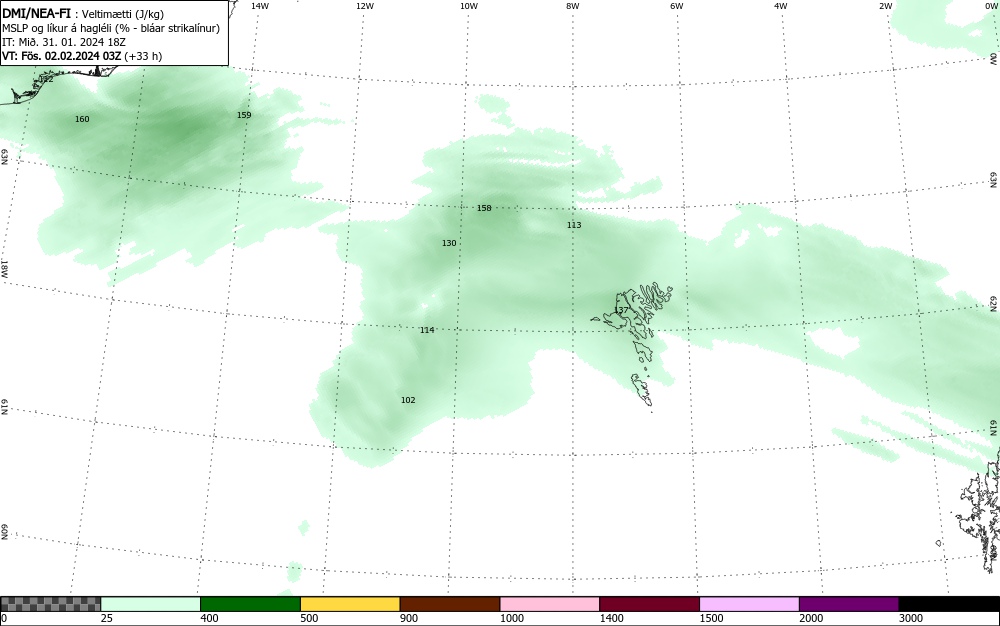Click the 60N latitude label on the left edge
The image size is (1000, 626).
point(4,533)
